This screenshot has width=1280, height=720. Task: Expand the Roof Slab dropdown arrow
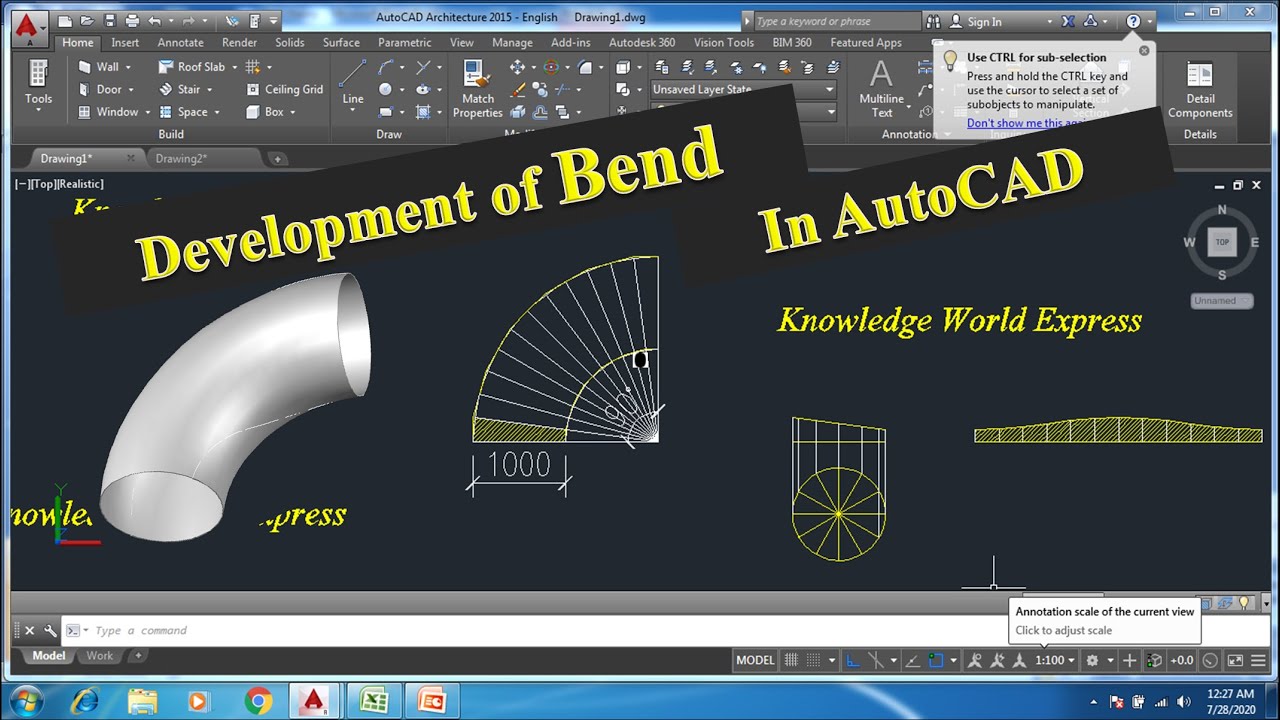pos(235,67)
